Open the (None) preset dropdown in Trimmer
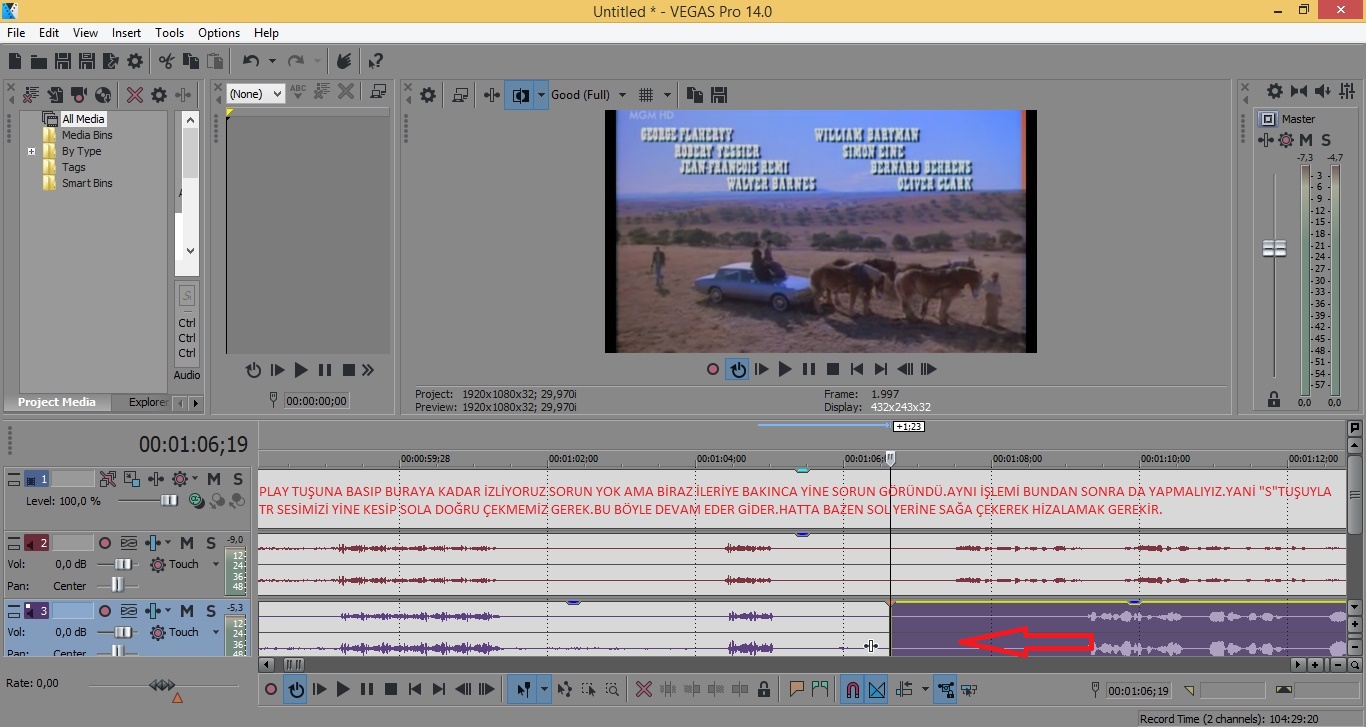This screenshot has width=1366, height=727. [x=255, y=93]
